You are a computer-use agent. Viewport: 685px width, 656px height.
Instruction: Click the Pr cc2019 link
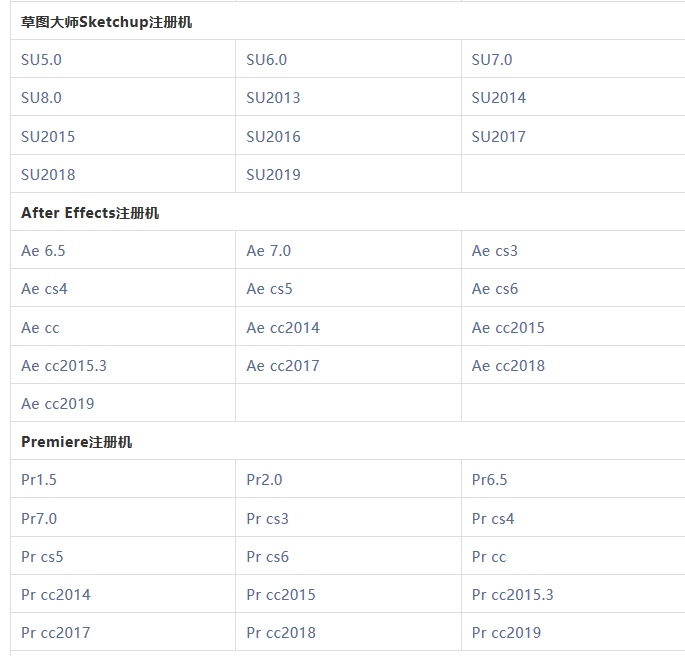click(506, 633)
